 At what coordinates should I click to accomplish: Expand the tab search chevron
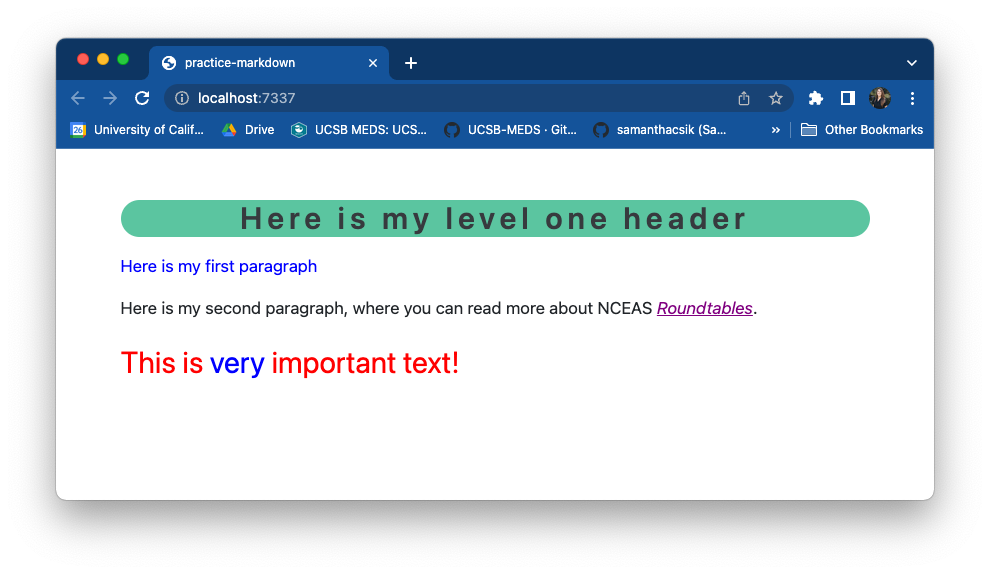pos(911,63)
